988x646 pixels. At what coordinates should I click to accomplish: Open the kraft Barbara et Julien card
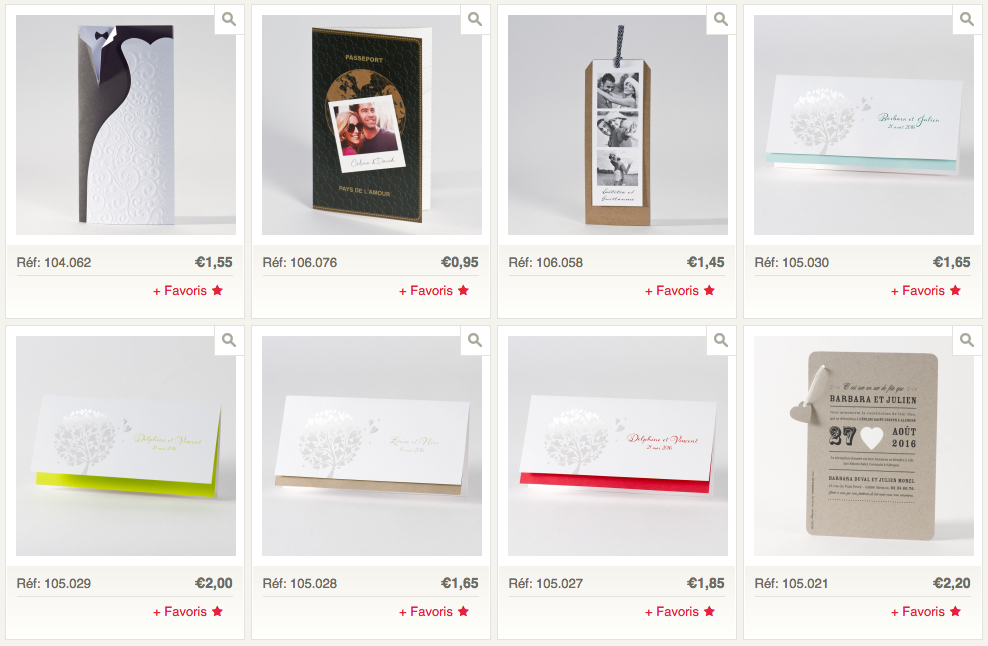pyautogui.click(x=864, y=446)
